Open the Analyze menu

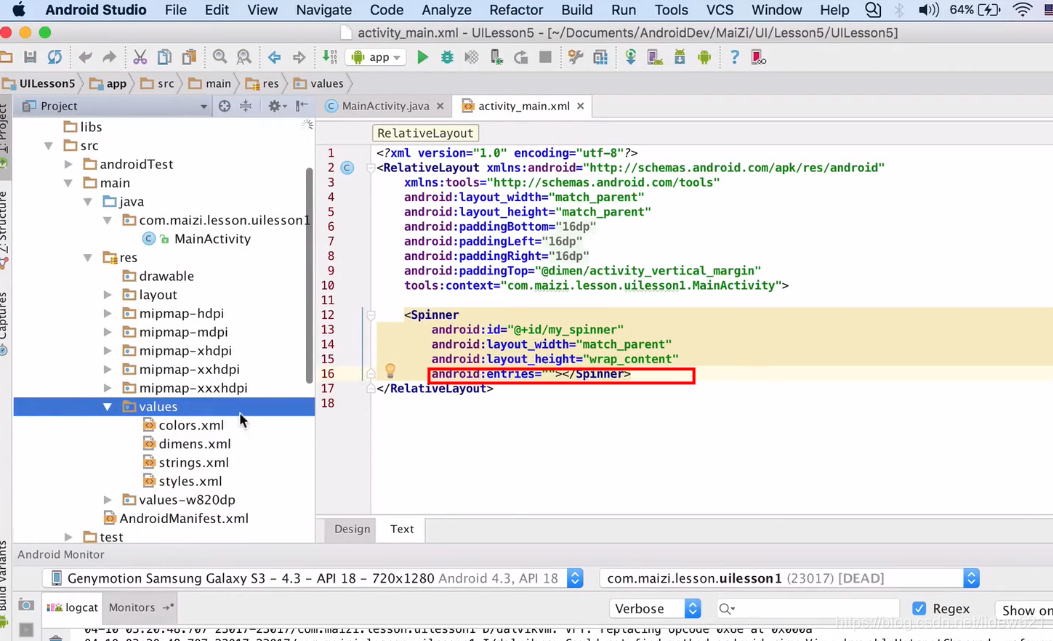coord(447,10)
